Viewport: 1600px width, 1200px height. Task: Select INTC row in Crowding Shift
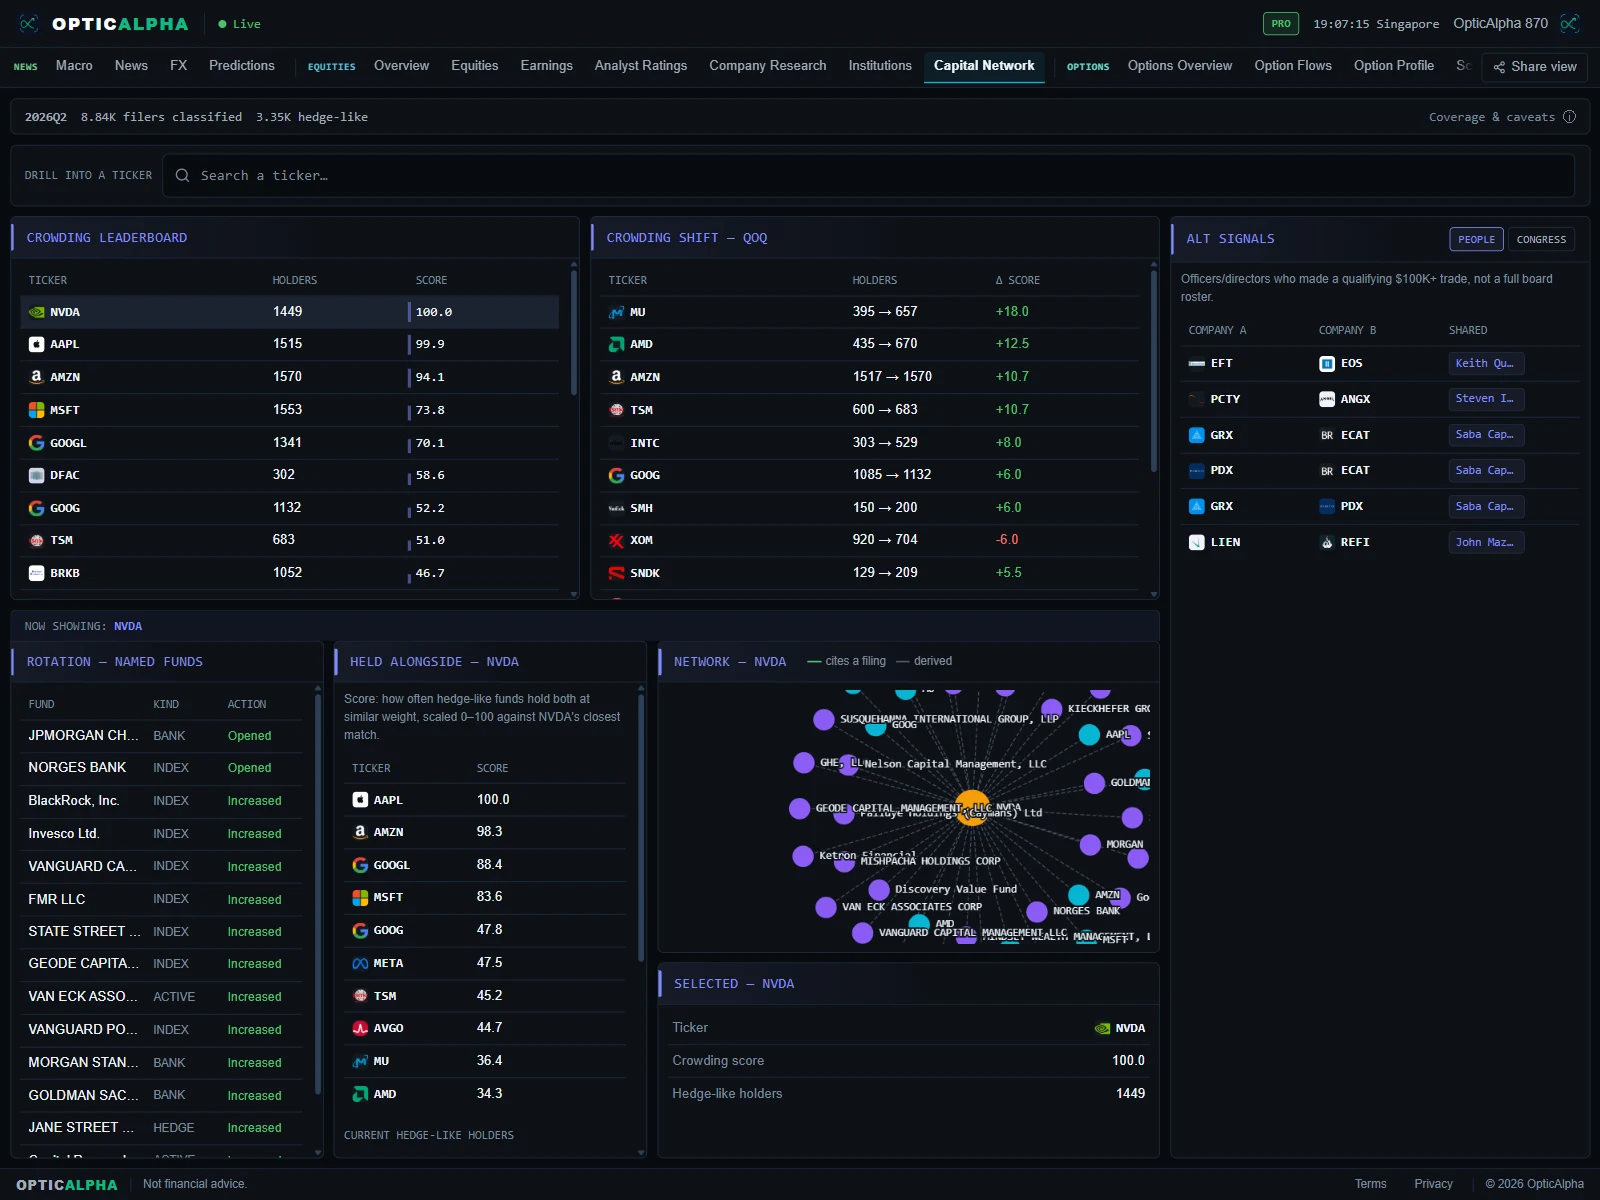click(x=870, y=443)
